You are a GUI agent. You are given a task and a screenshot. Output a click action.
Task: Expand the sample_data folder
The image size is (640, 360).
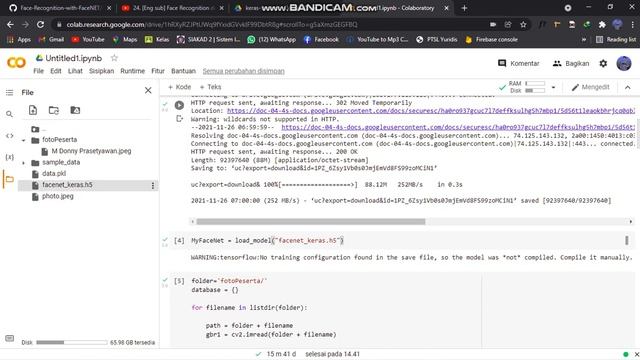click(x=24, y=163)
